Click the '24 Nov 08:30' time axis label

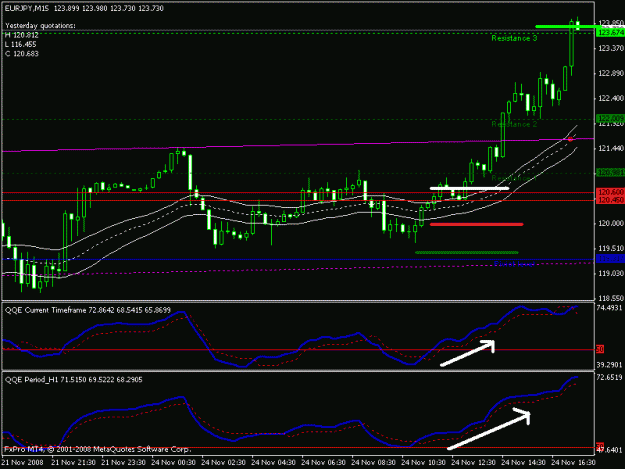(373, 463)
